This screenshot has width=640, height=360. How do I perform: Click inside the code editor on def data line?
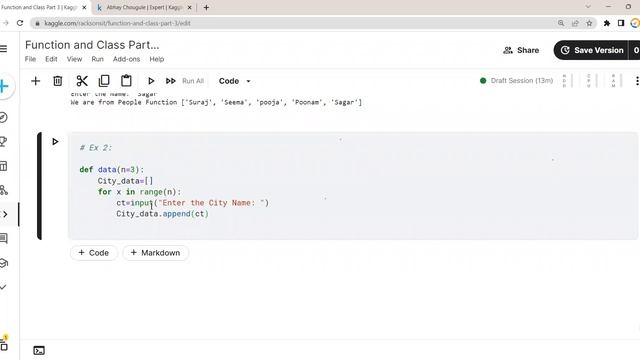coord(112,170)
